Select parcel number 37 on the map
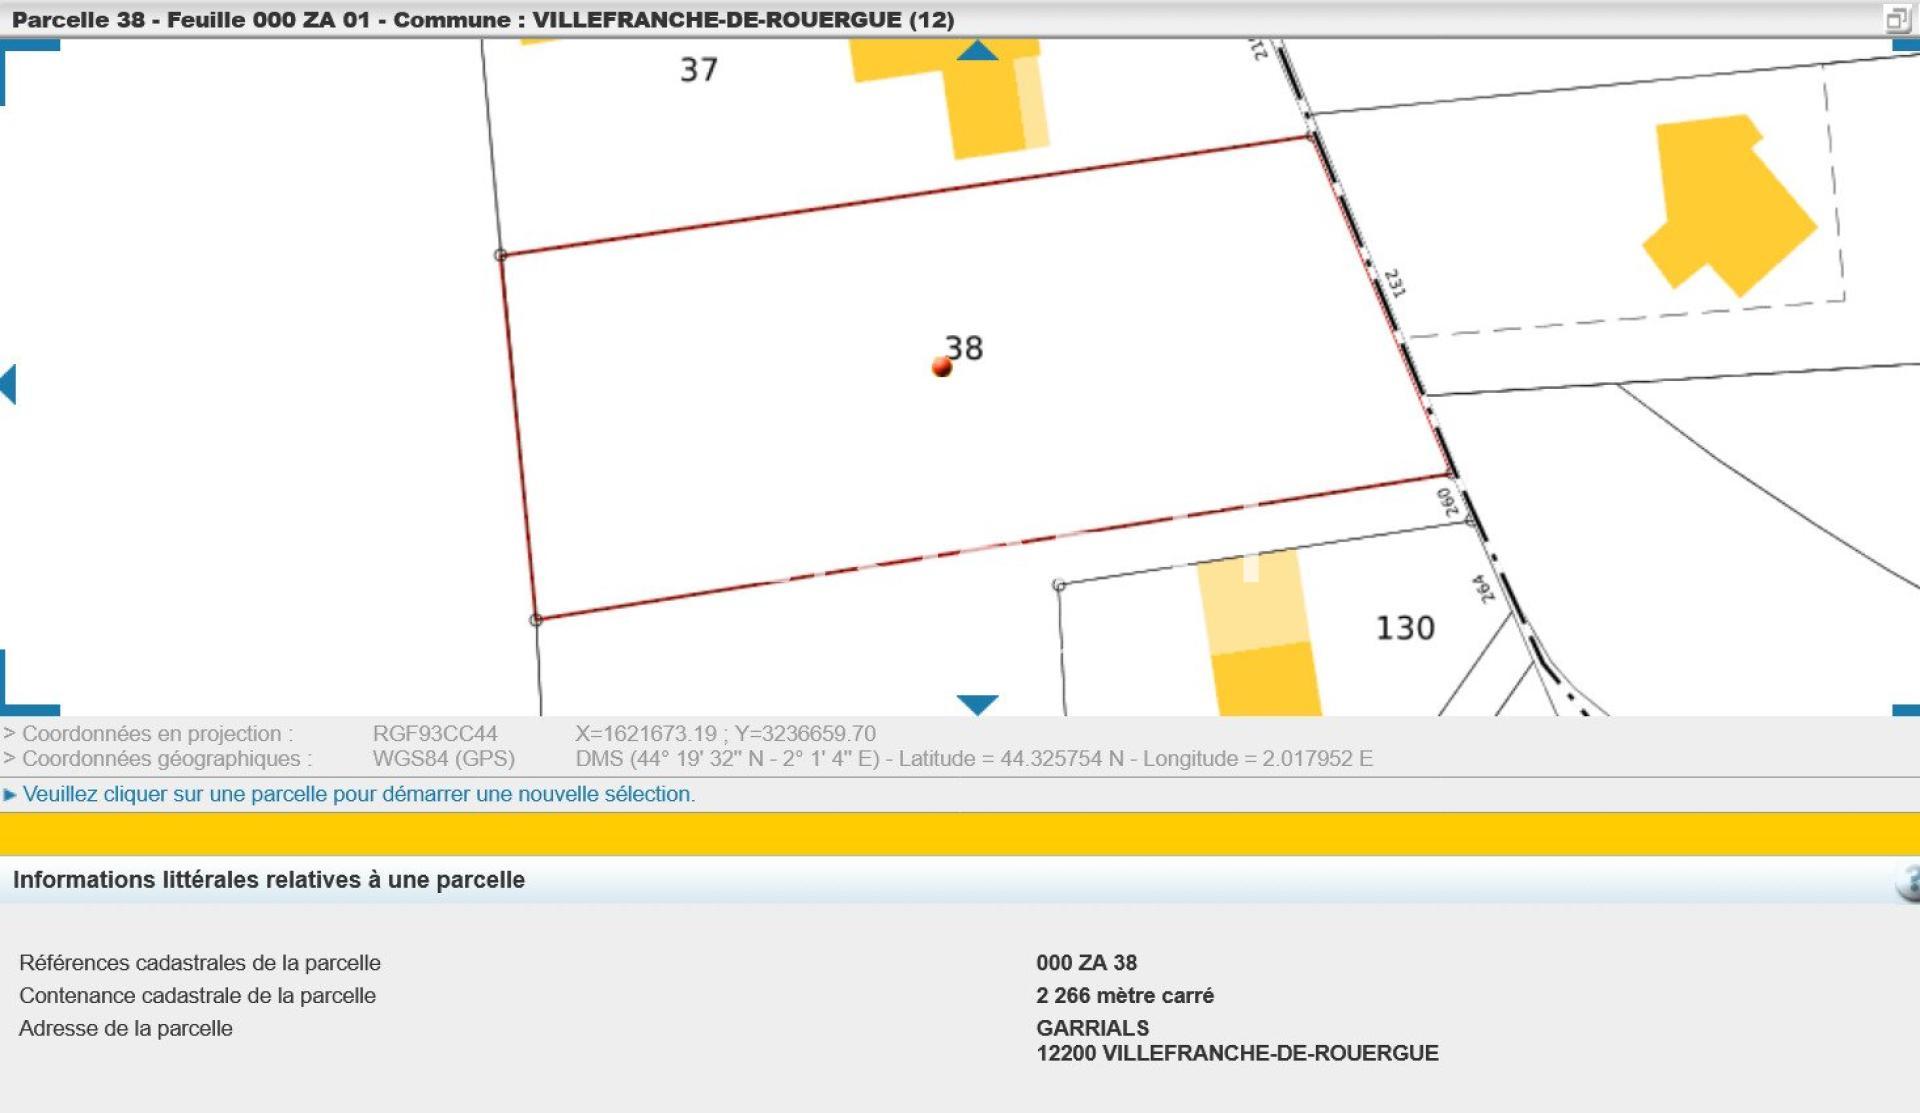 pos(699,70)
